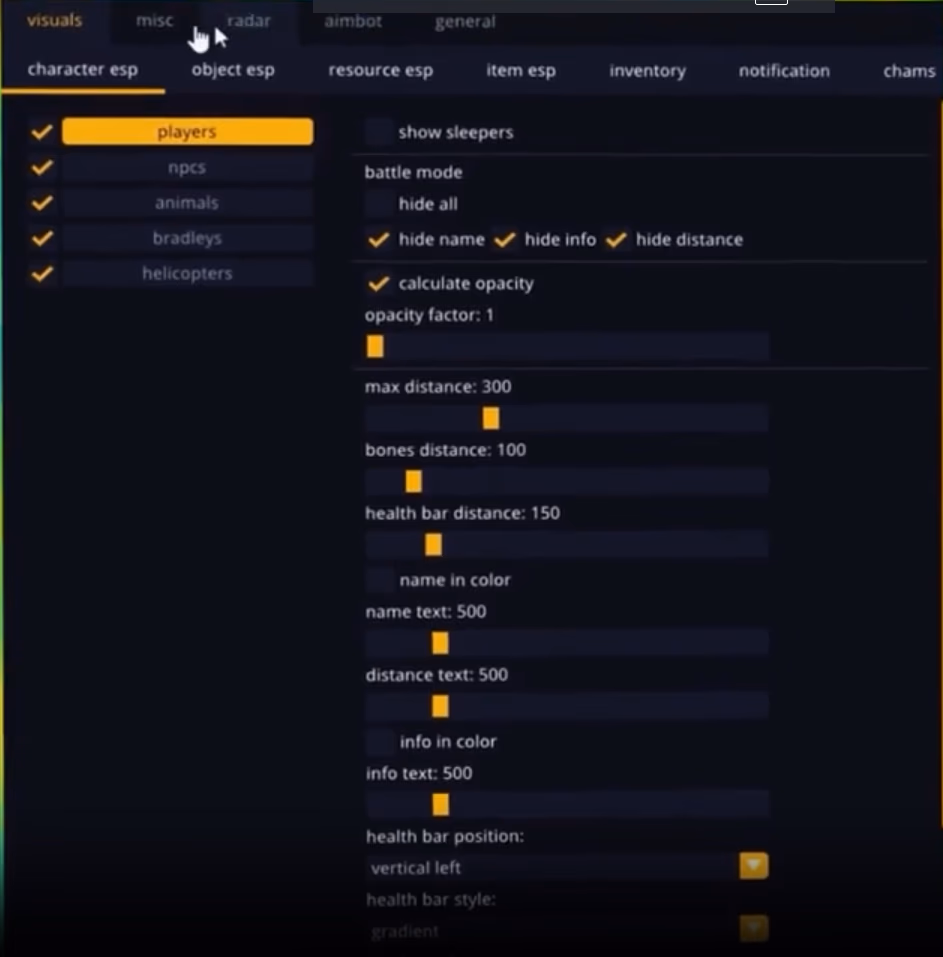Click the opacity factor slider track

pos(567,347)
